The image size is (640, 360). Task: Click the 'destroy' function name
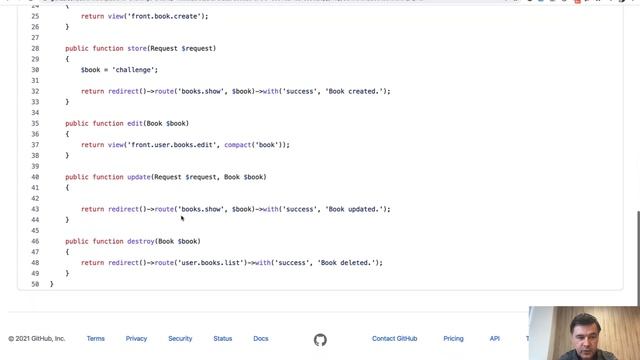(141, 241)
